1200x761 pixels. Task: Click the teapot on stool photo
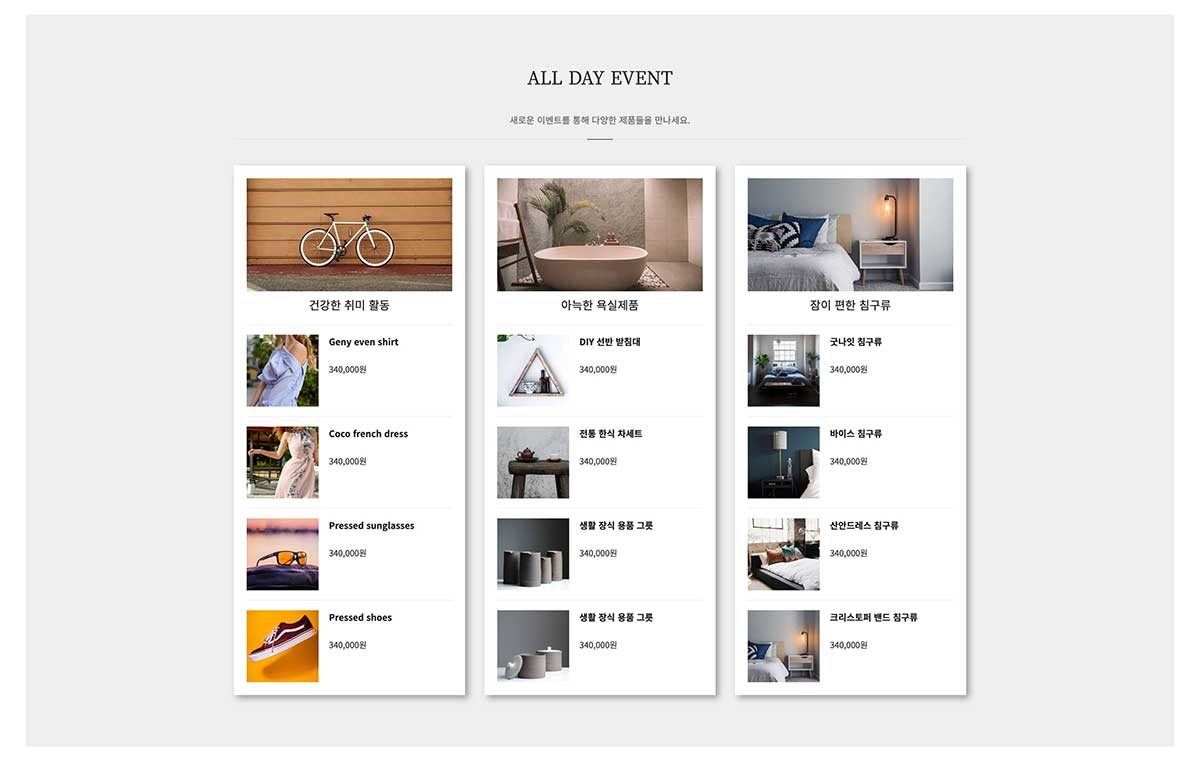click(533, 463)
